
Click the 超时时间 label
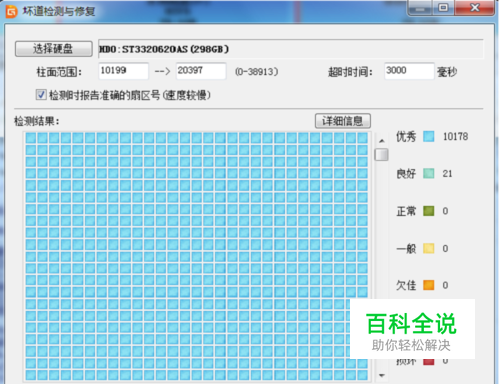pos(350,72)
